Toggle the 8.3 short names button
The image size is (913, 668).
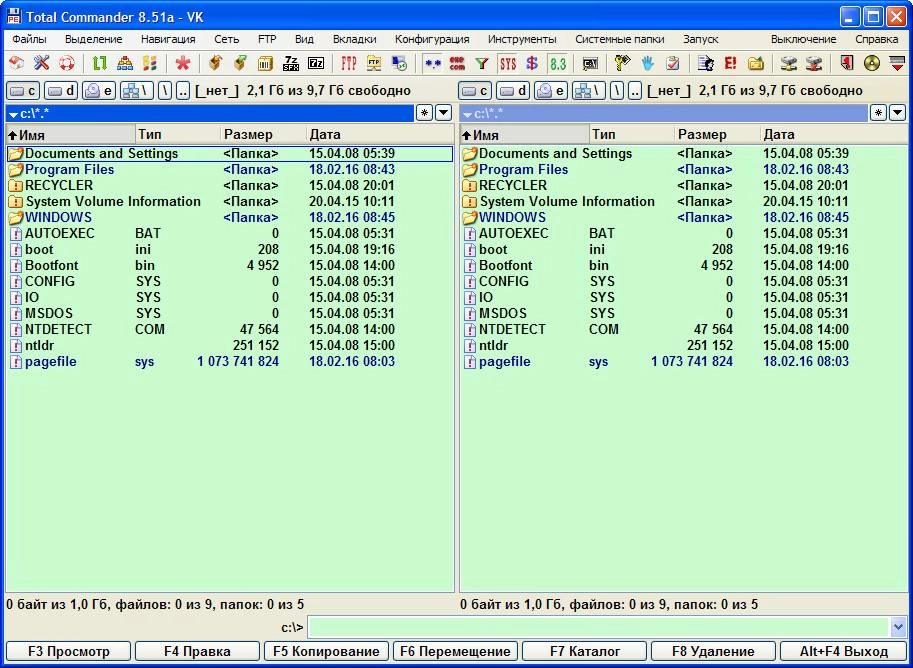557,63
